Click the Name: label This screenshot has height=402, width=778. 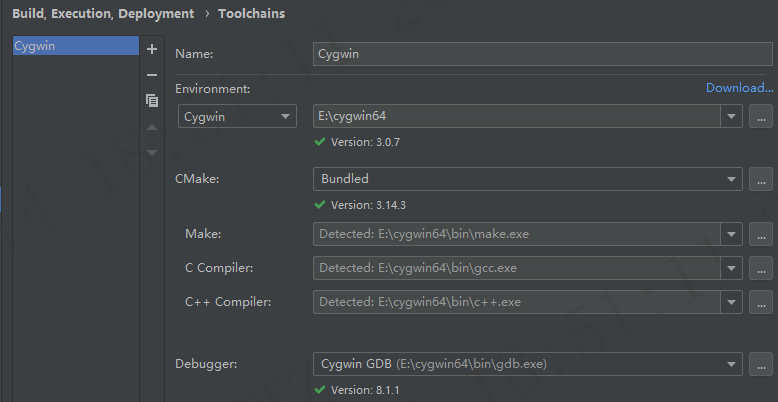[x=194, y=54]
